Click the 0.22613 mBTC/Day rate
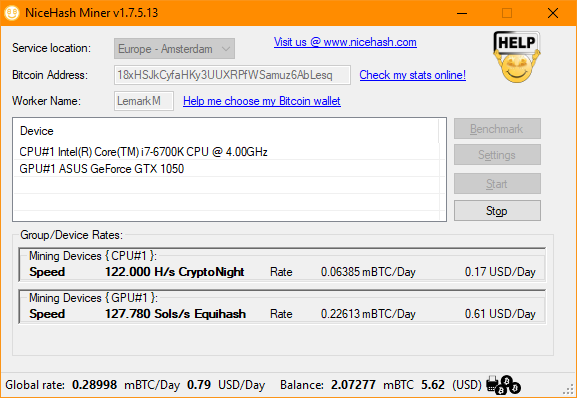Image resolution: width=577 pixels, height=398 pixels. [368, 314]
